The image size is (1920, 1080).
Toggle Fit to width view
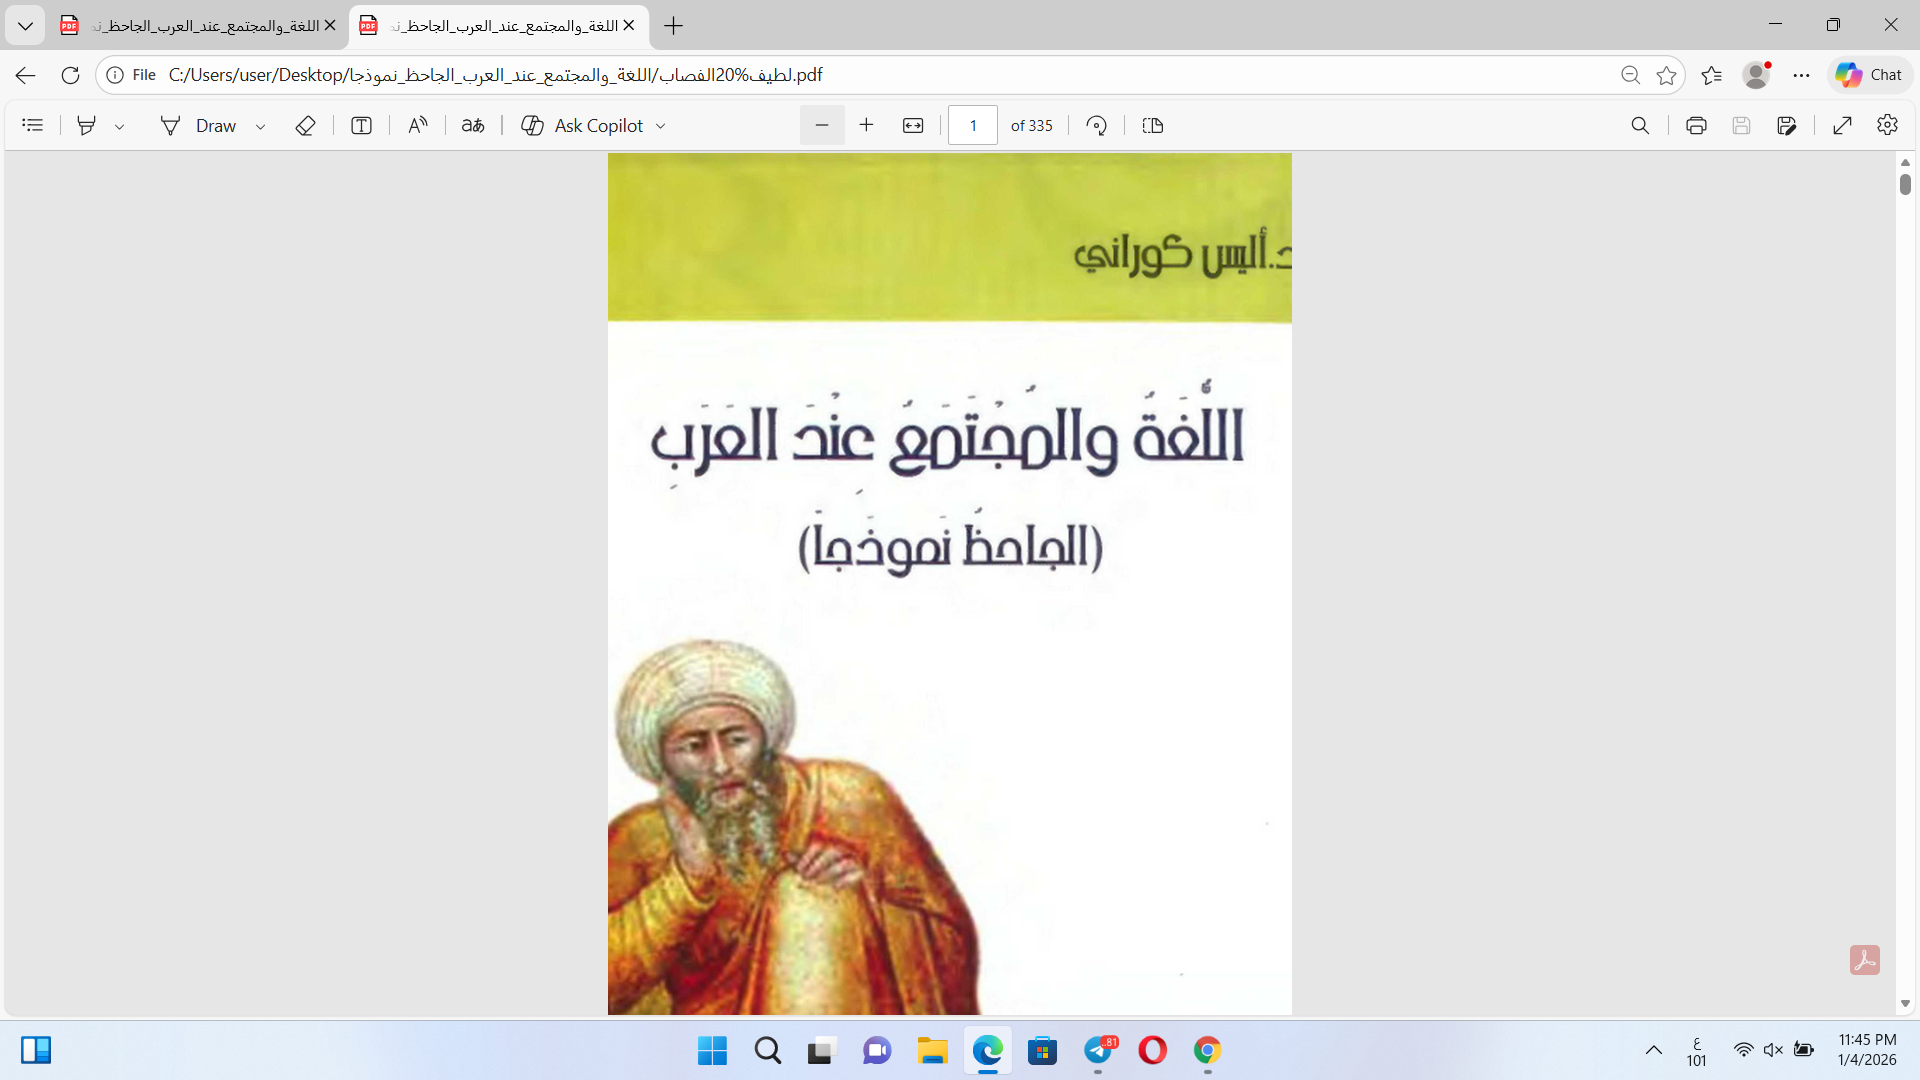point(913,125)
